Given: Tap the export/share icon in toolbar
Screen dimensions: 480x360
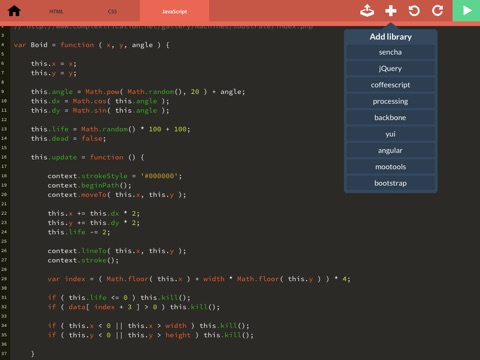Looking at the screenshot, I should tap(367, 11).
